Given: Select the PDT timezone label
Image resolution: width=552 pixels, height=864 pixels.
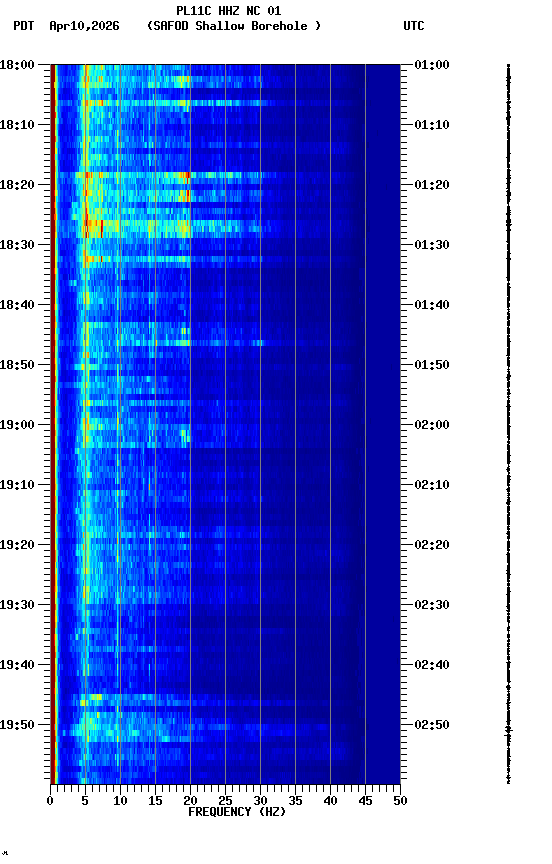Looking at the screenshot, I should (x=24, y=26).
